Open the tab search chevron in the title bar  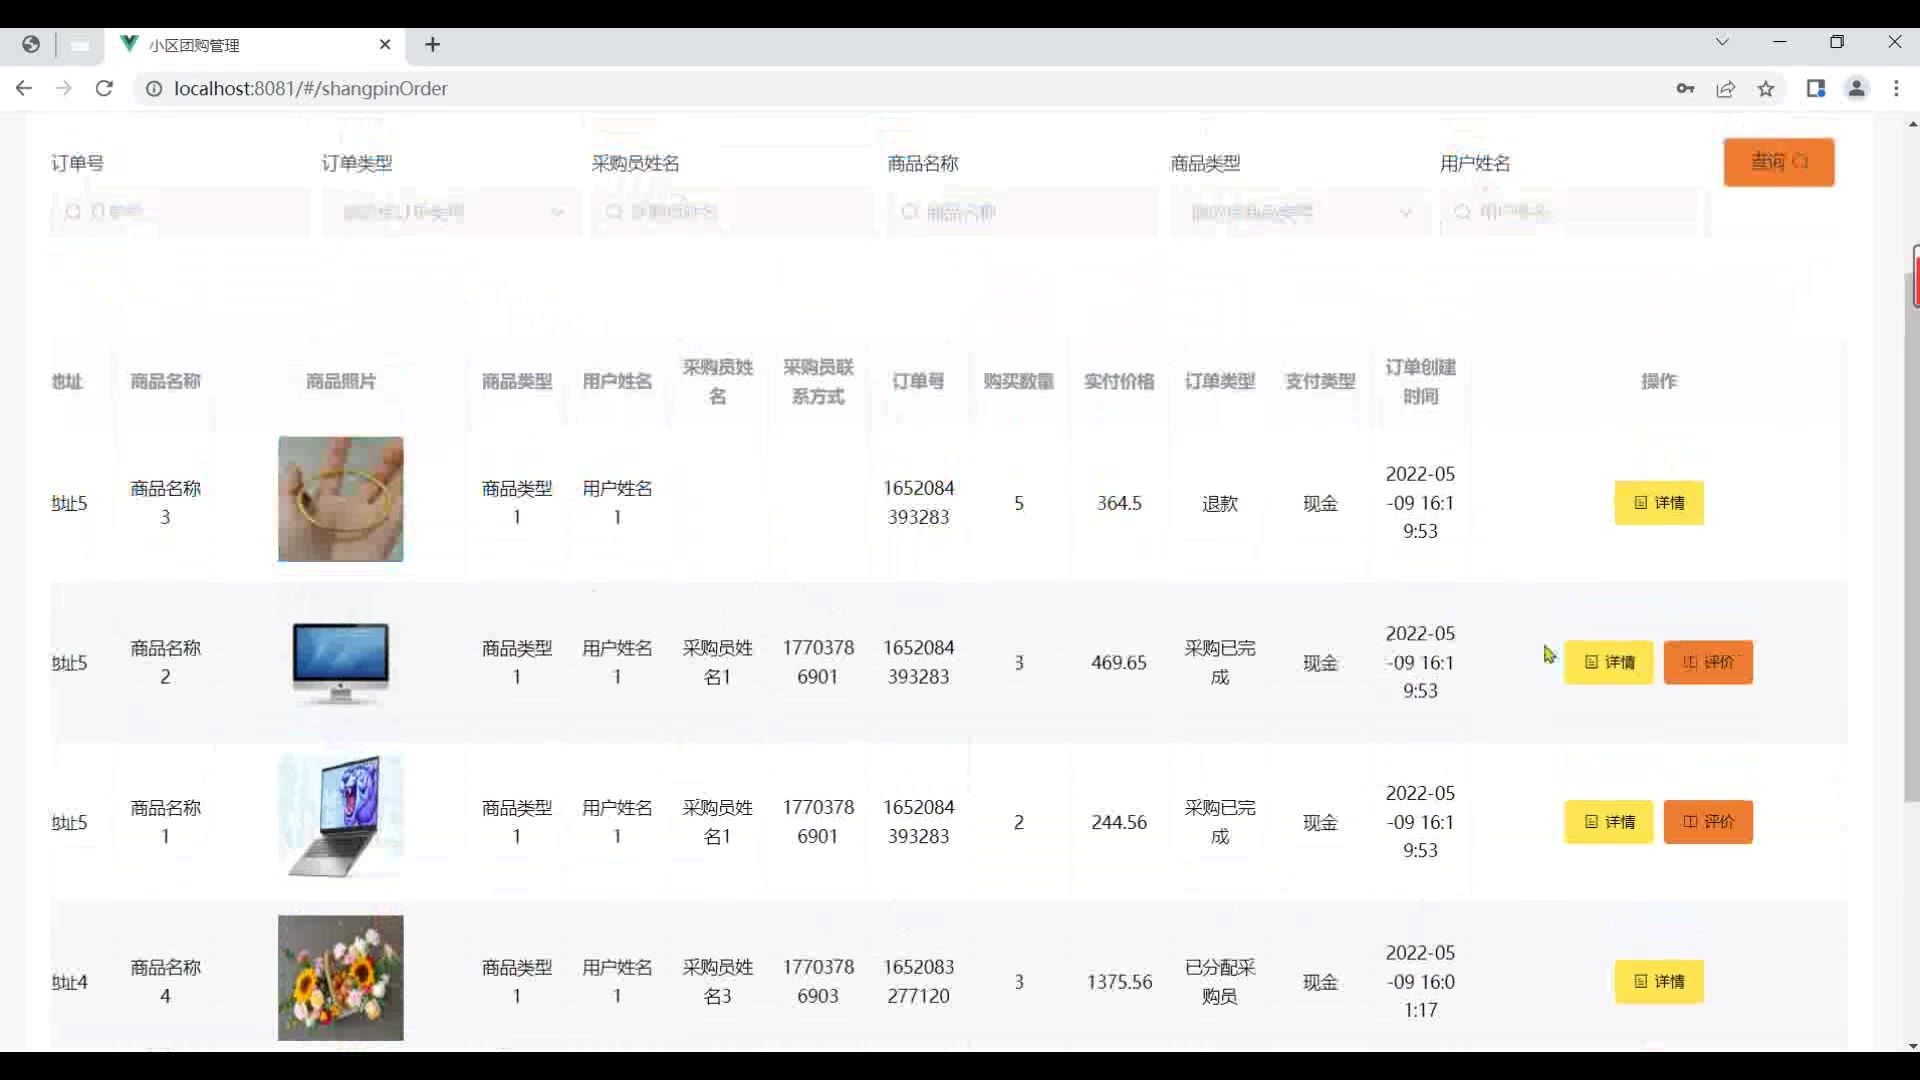[1722, 42]
